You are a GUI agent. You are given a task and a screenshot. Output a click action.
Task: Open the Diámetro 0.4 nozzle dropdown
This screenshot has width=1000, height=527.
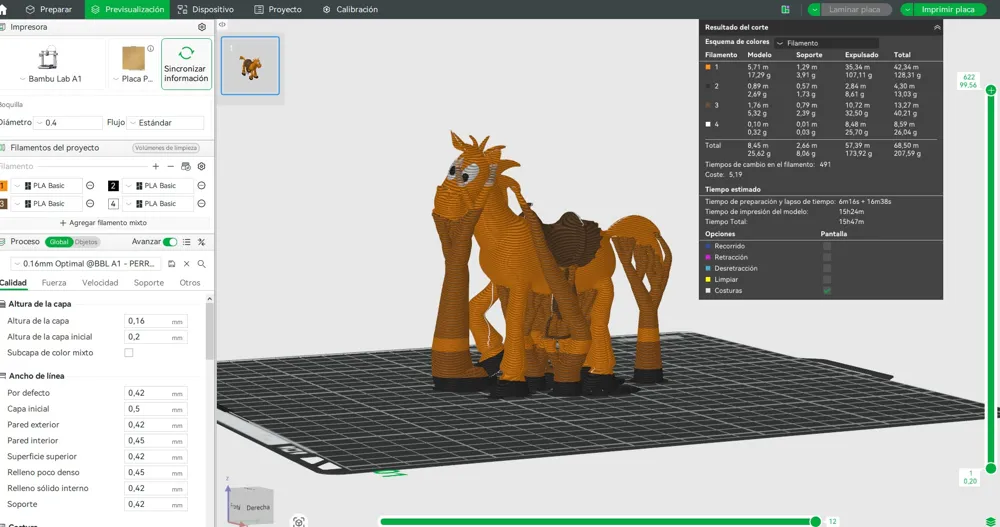click(x=68, y=122)
